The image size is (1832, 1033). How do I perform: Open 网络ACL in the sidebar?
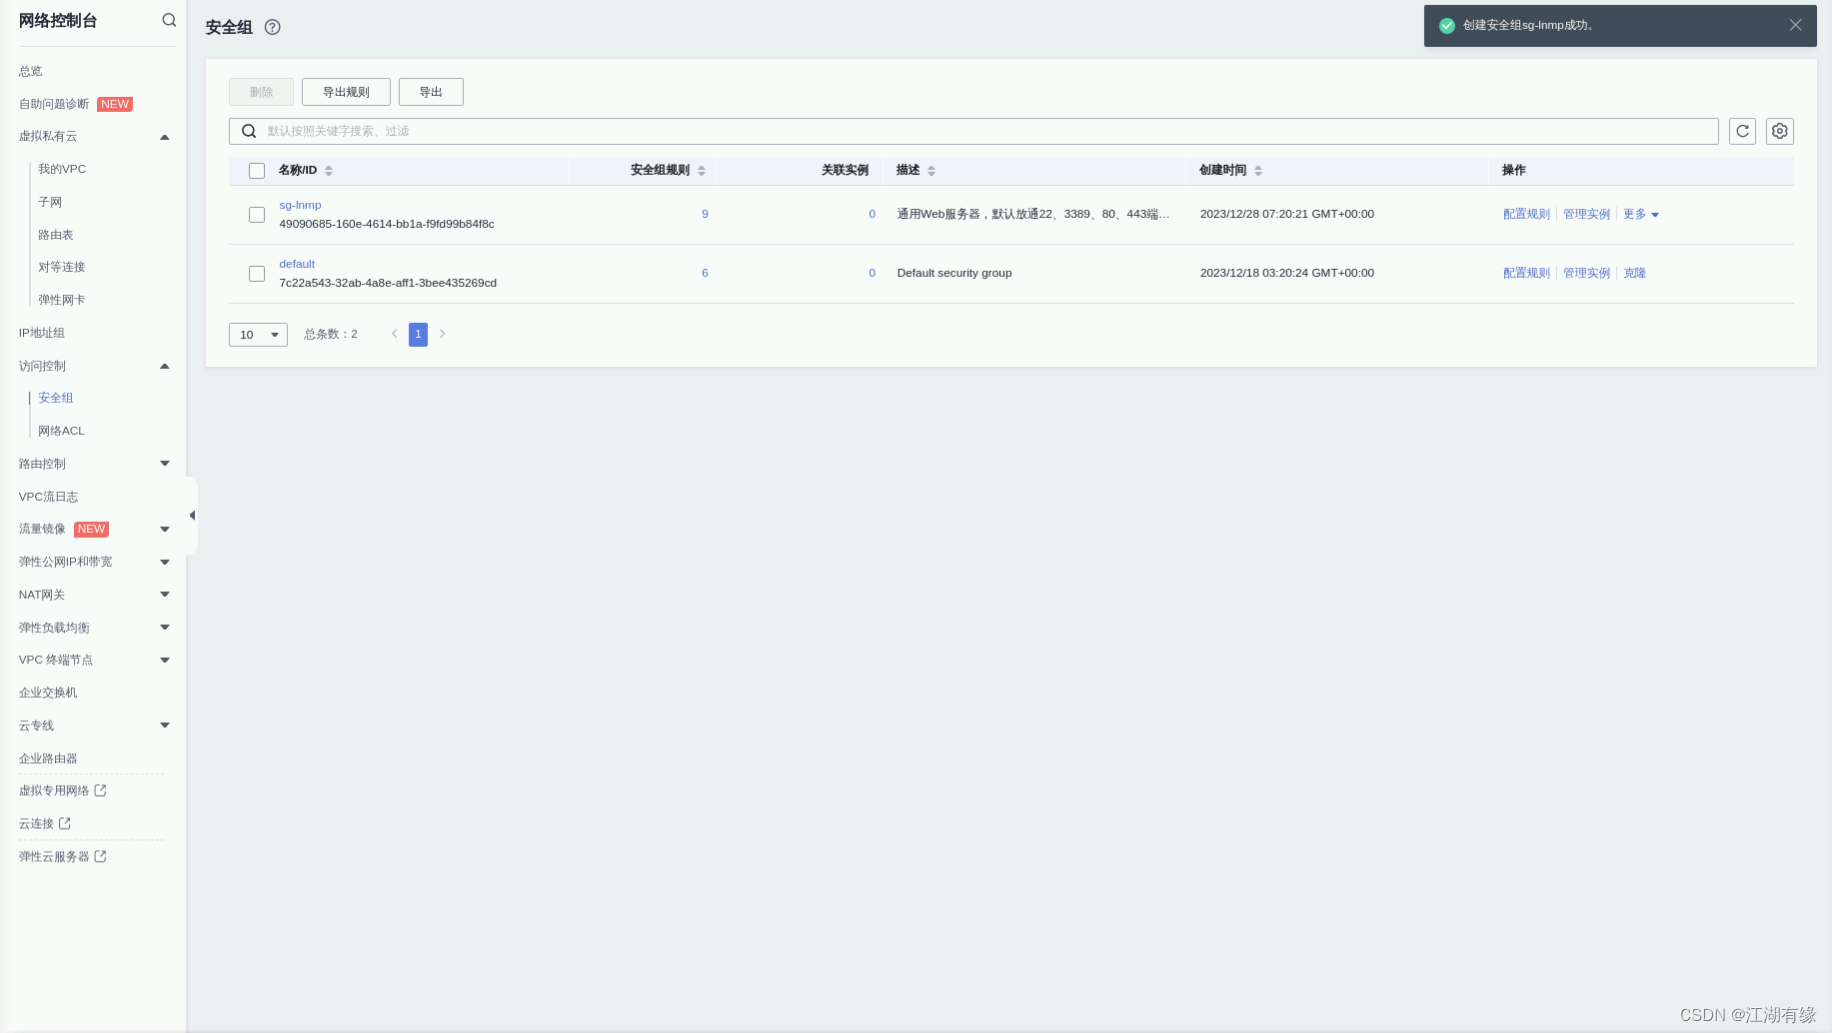tap(61, 431)
